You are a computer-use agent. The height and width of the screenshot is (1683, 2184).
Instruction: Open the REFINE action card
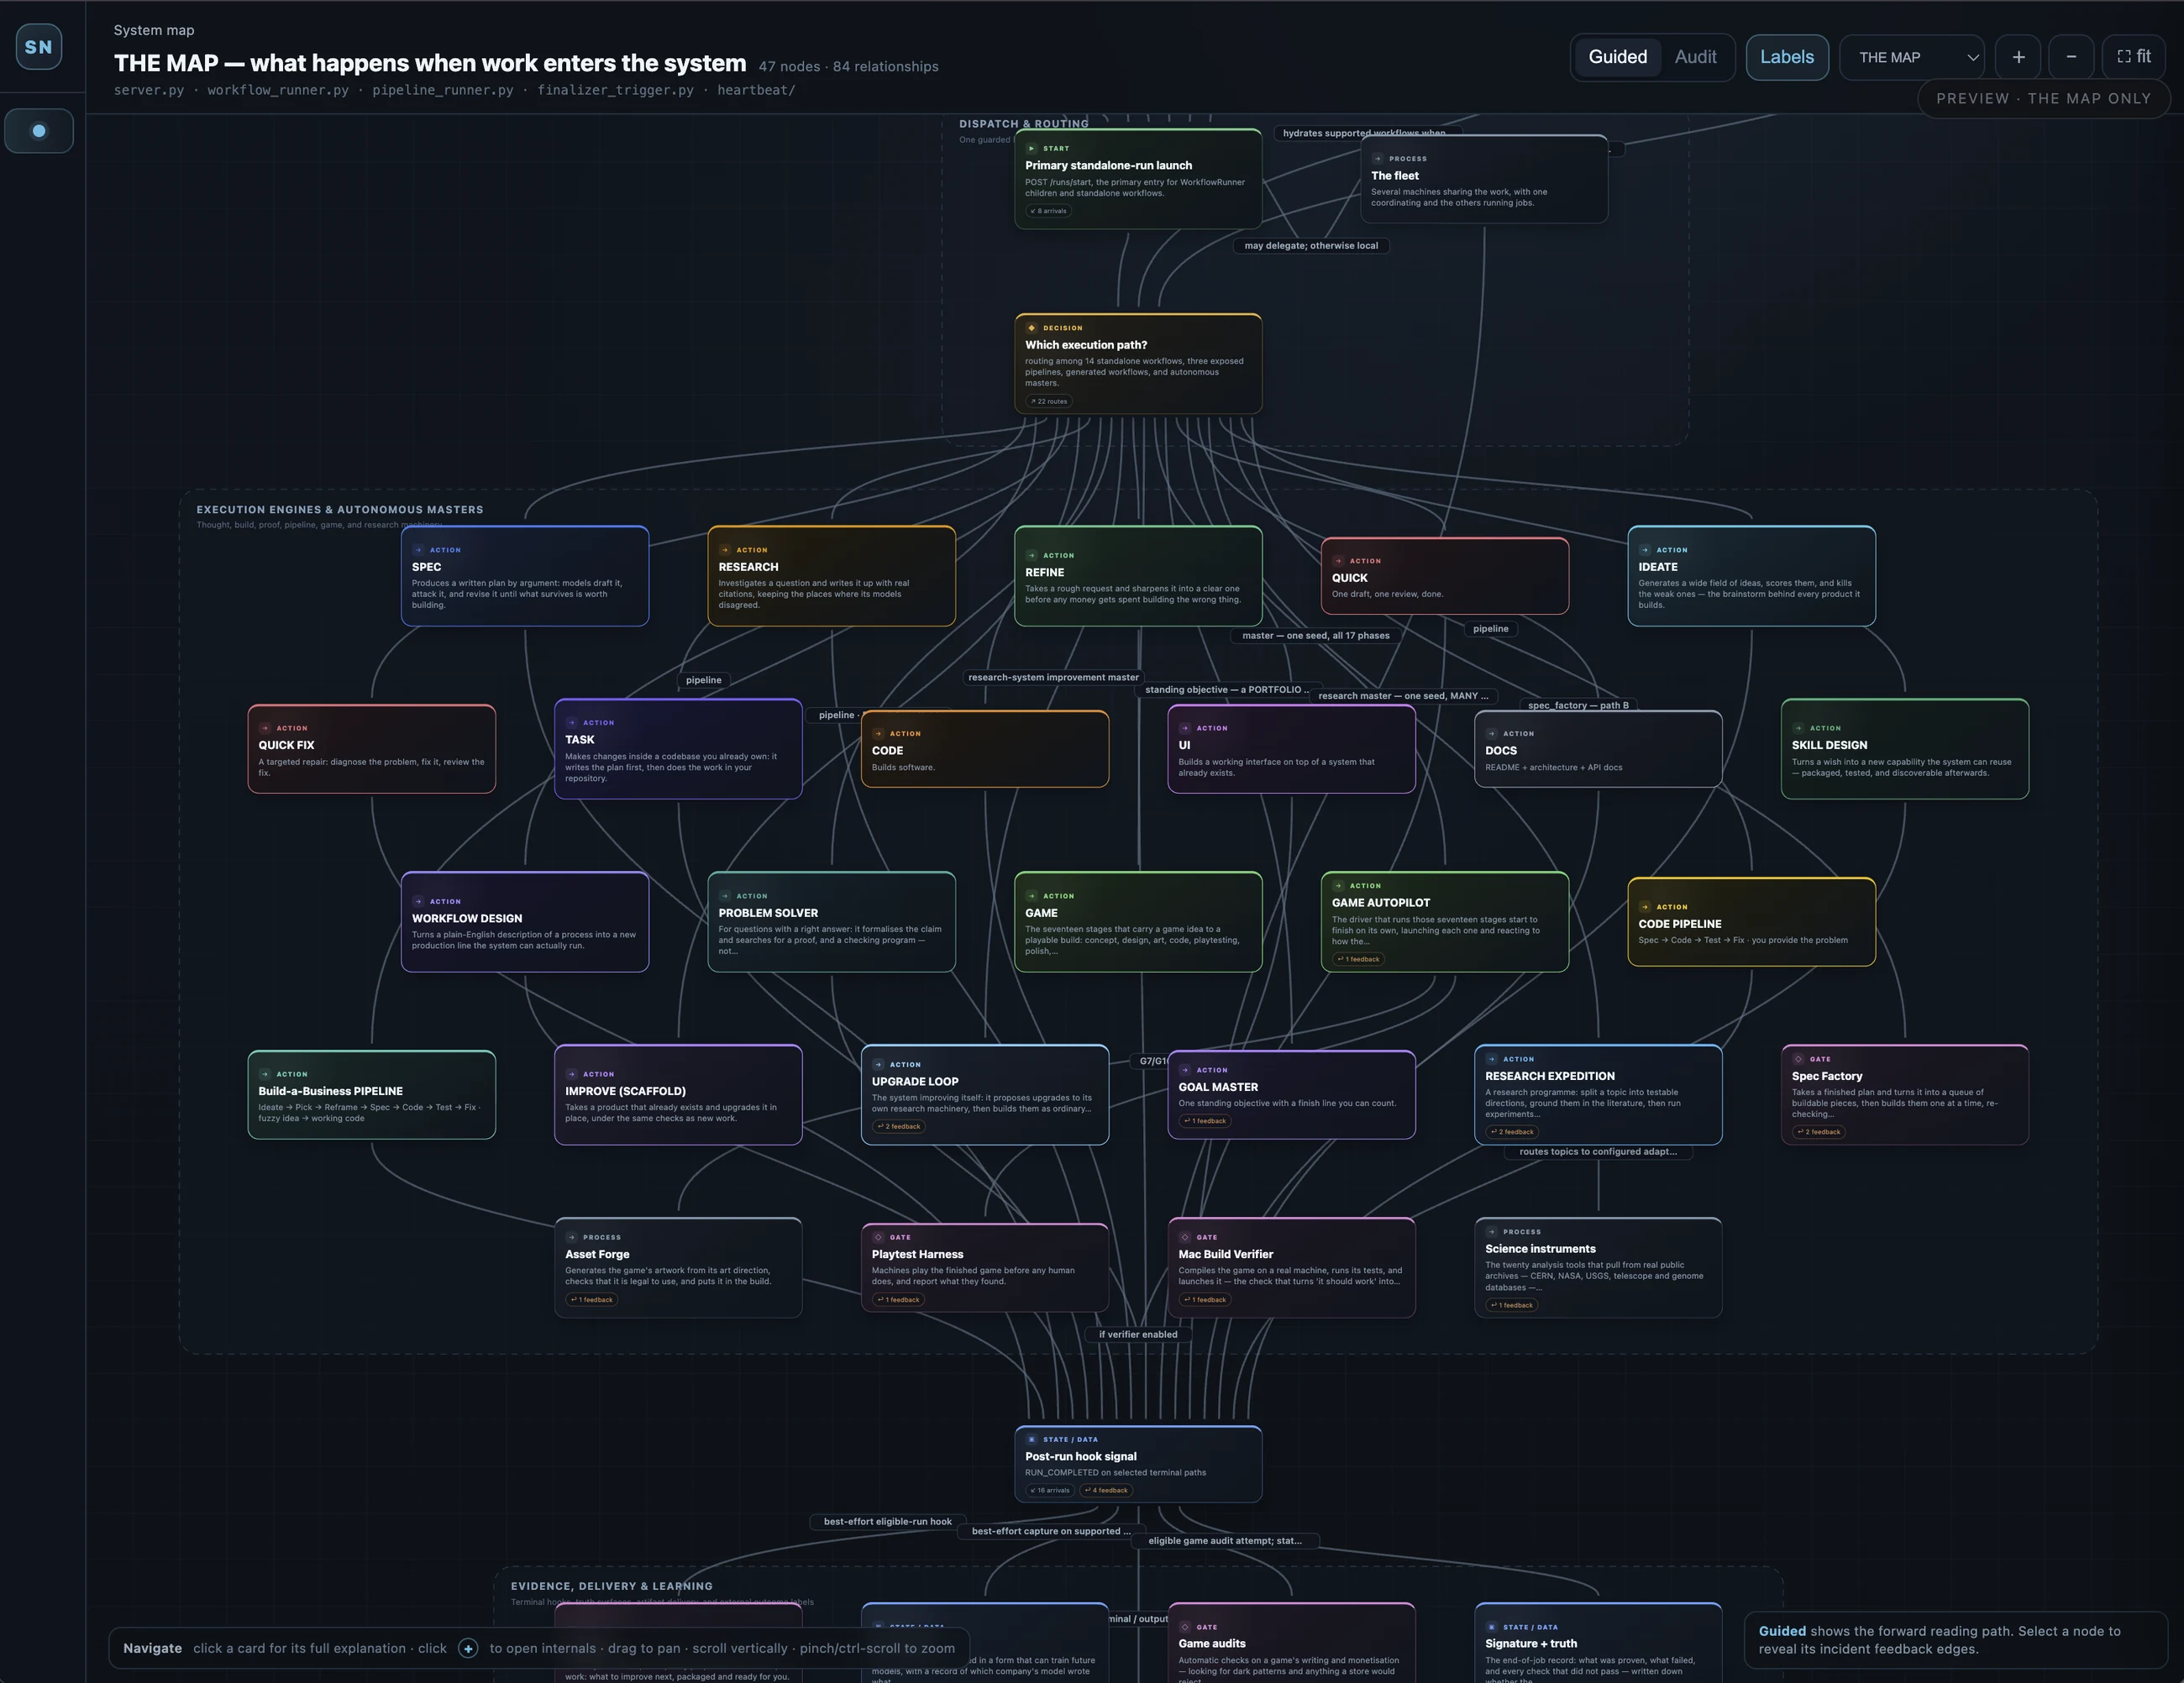click(1138, 576)
